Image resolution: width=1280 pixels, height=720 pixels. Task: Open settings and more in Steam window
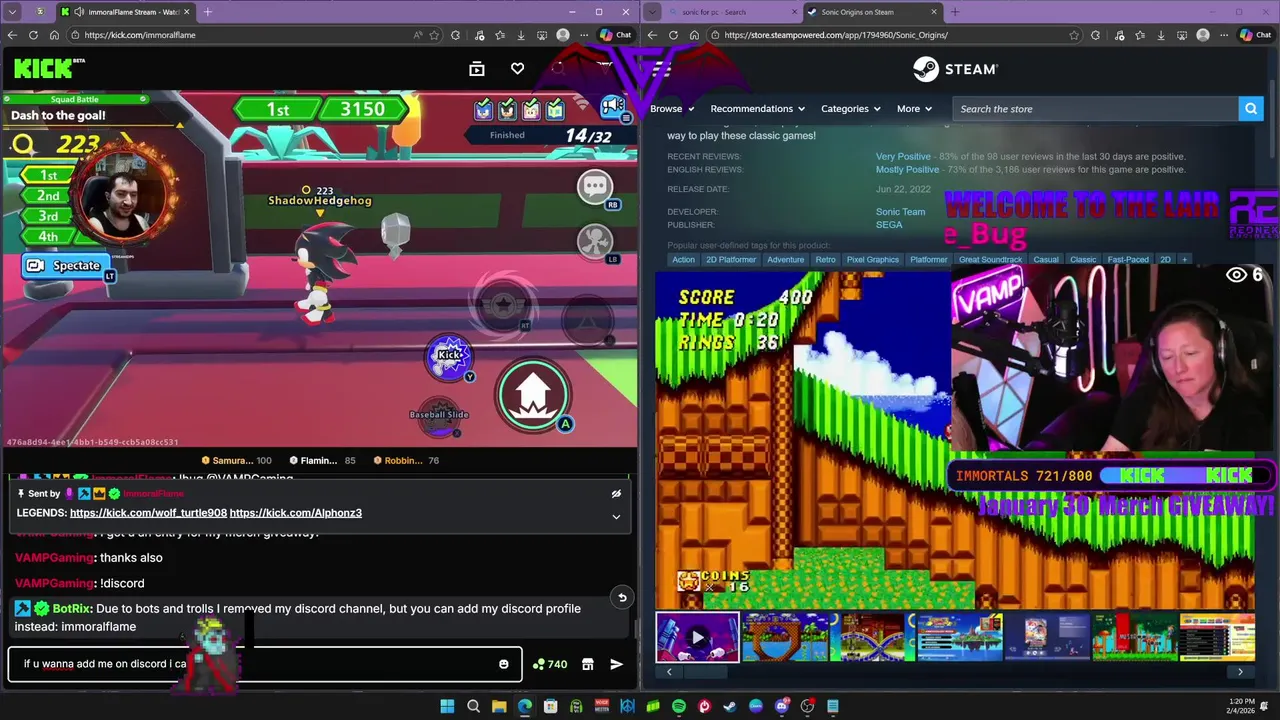point(1224,35)
